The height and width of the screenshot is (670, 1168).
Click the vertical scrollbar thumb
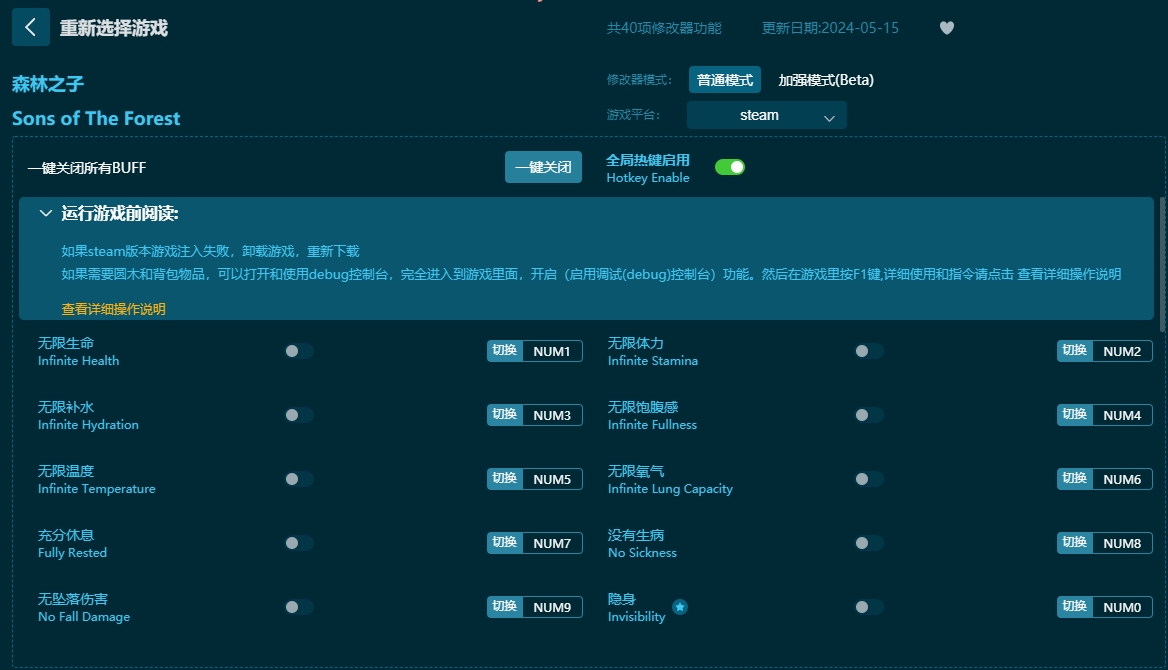(1162, 265)
